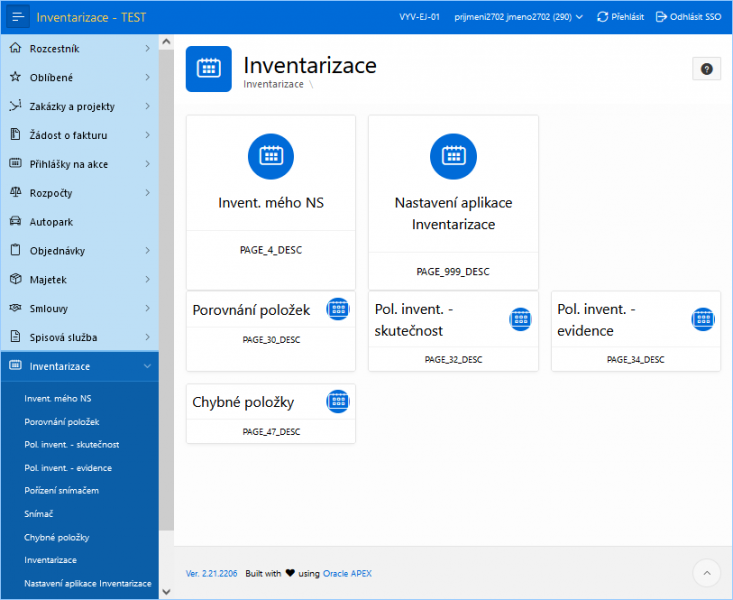This screenshot has height=600, width=733.
Task: Open Pořízení snímačem from the sidebar submenu
Action: pyautogui.click(x=61, y=491)
